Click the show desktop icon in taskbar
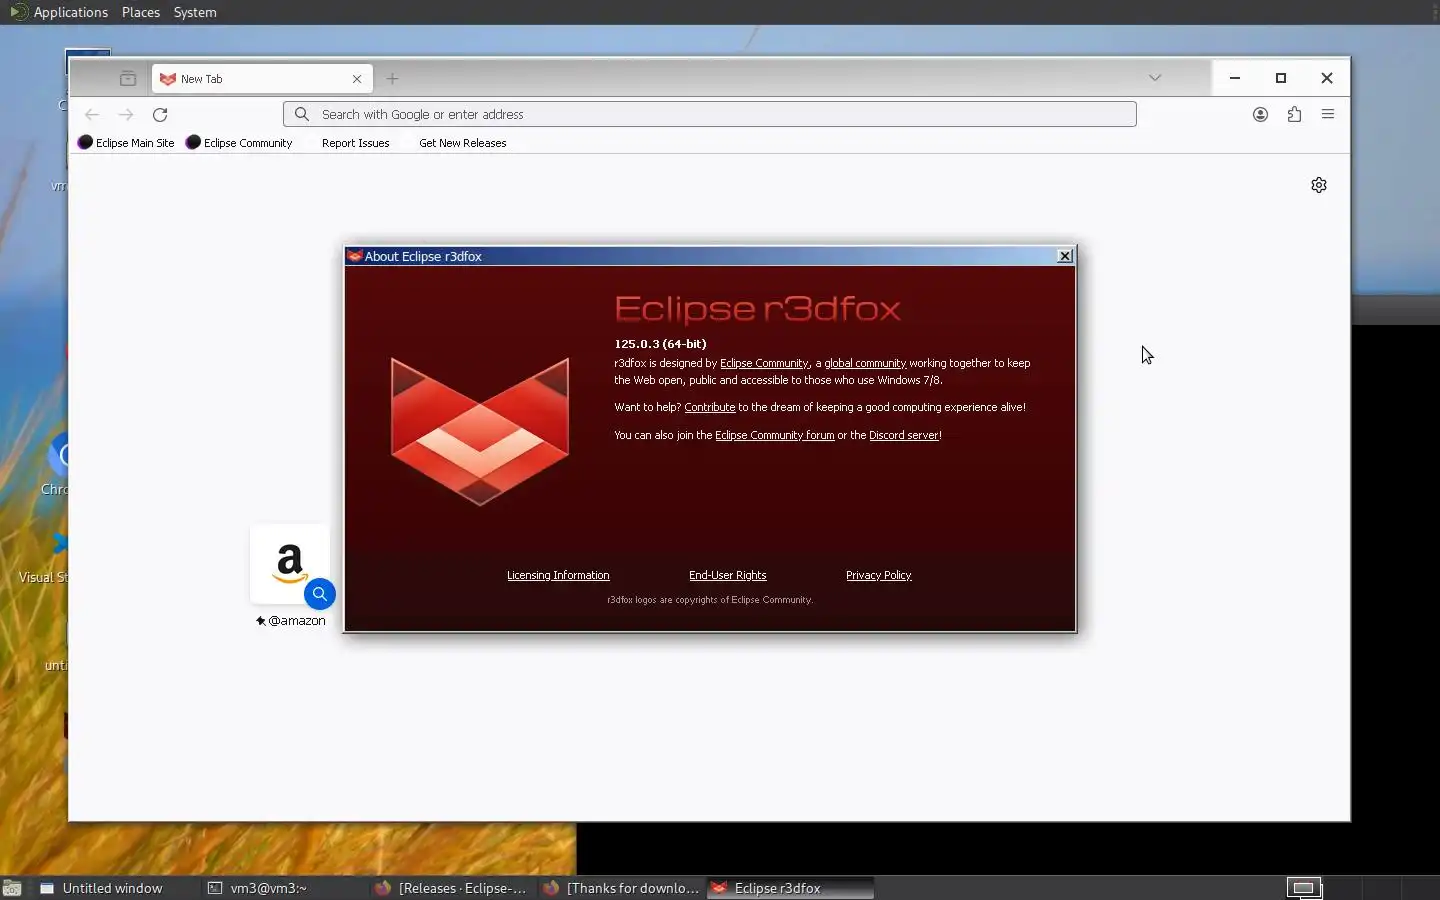Viewport: 1440px width, 900px height. tap(12, 888)
